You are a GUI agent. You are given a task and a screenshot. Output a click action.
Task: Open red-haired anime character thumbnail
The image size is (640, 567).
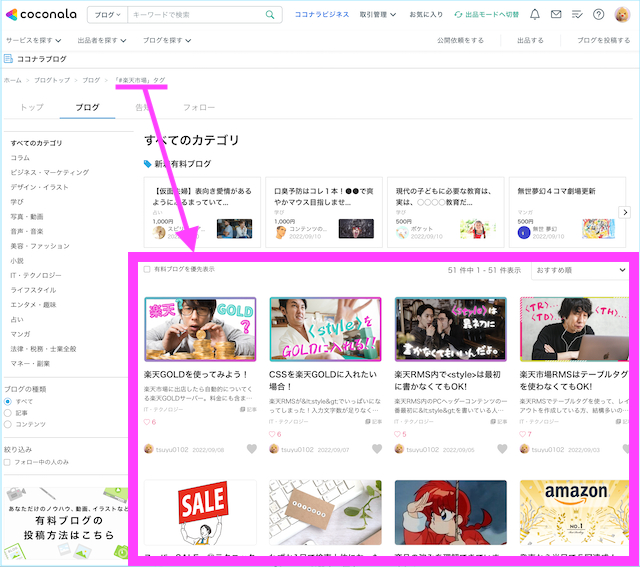451,513
